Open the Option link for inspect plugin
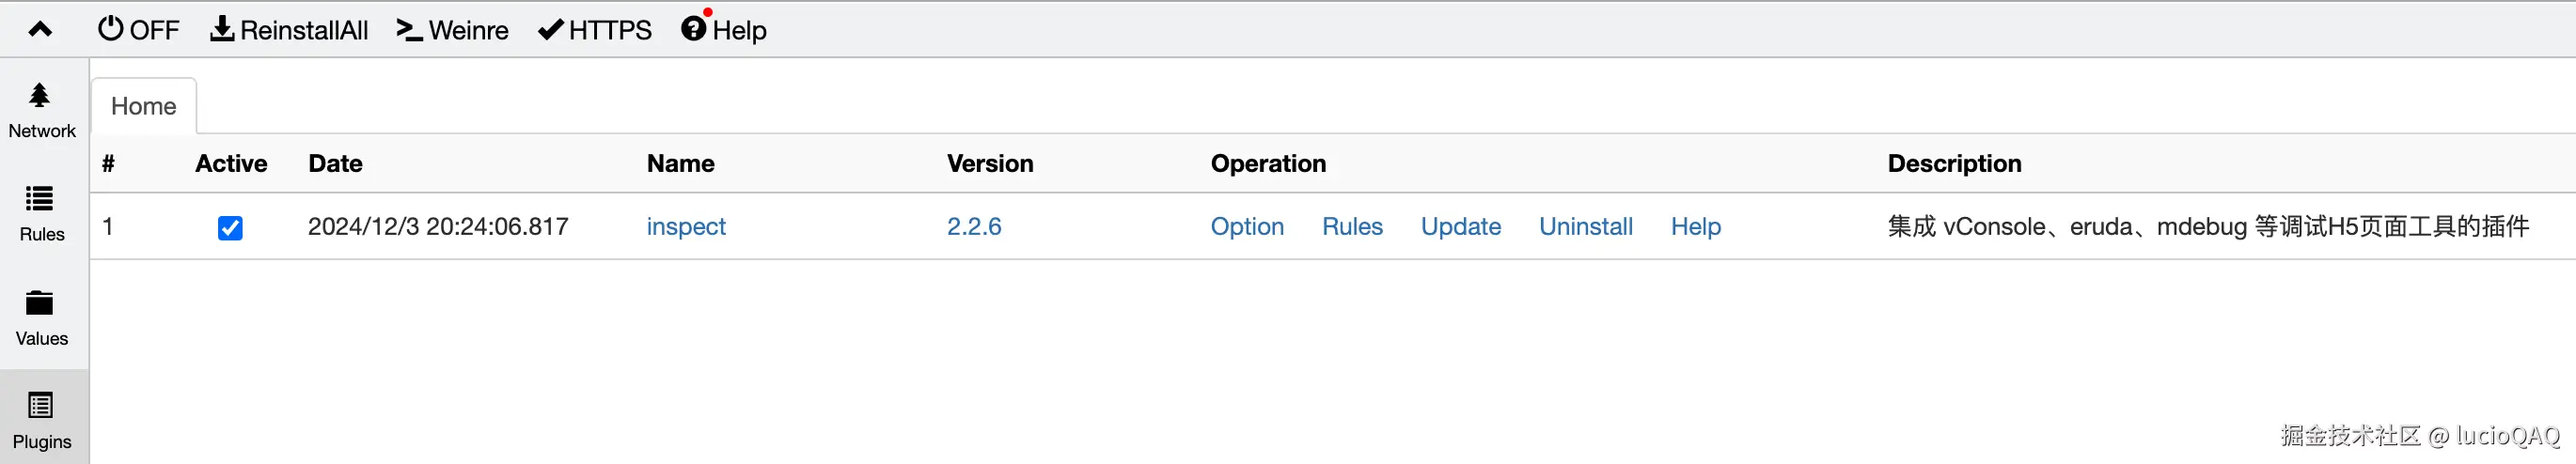This screenshot has width=2576, height=464. [x=1247, y=227]
